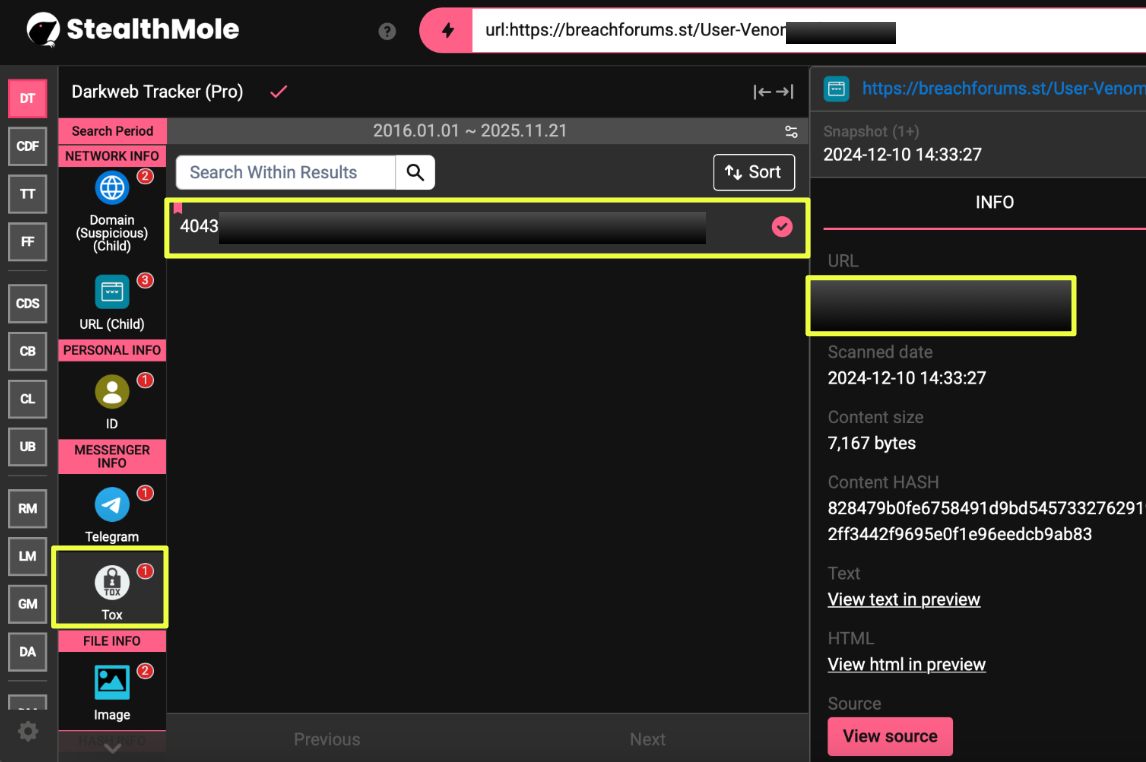Open the Sort options dropdown
Screen dimensions: 1146x762
[x=753, y=172]
